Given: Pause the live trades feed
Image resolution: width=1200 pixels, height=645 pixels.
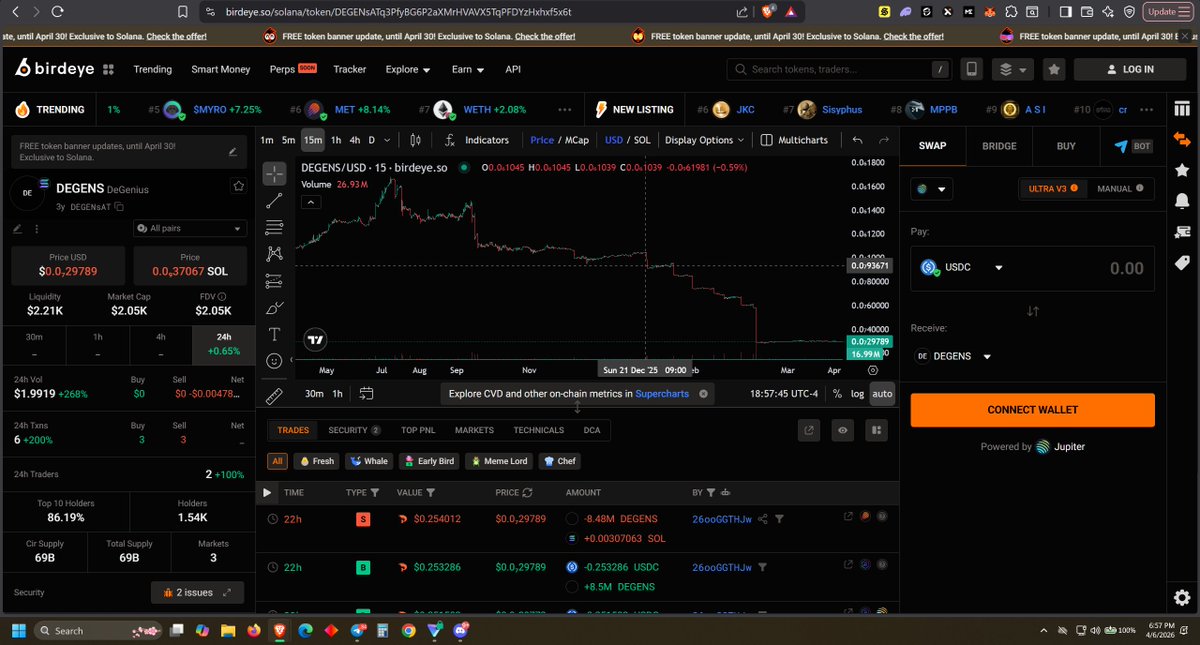Looking at the screenshot, I should (267, 493).
